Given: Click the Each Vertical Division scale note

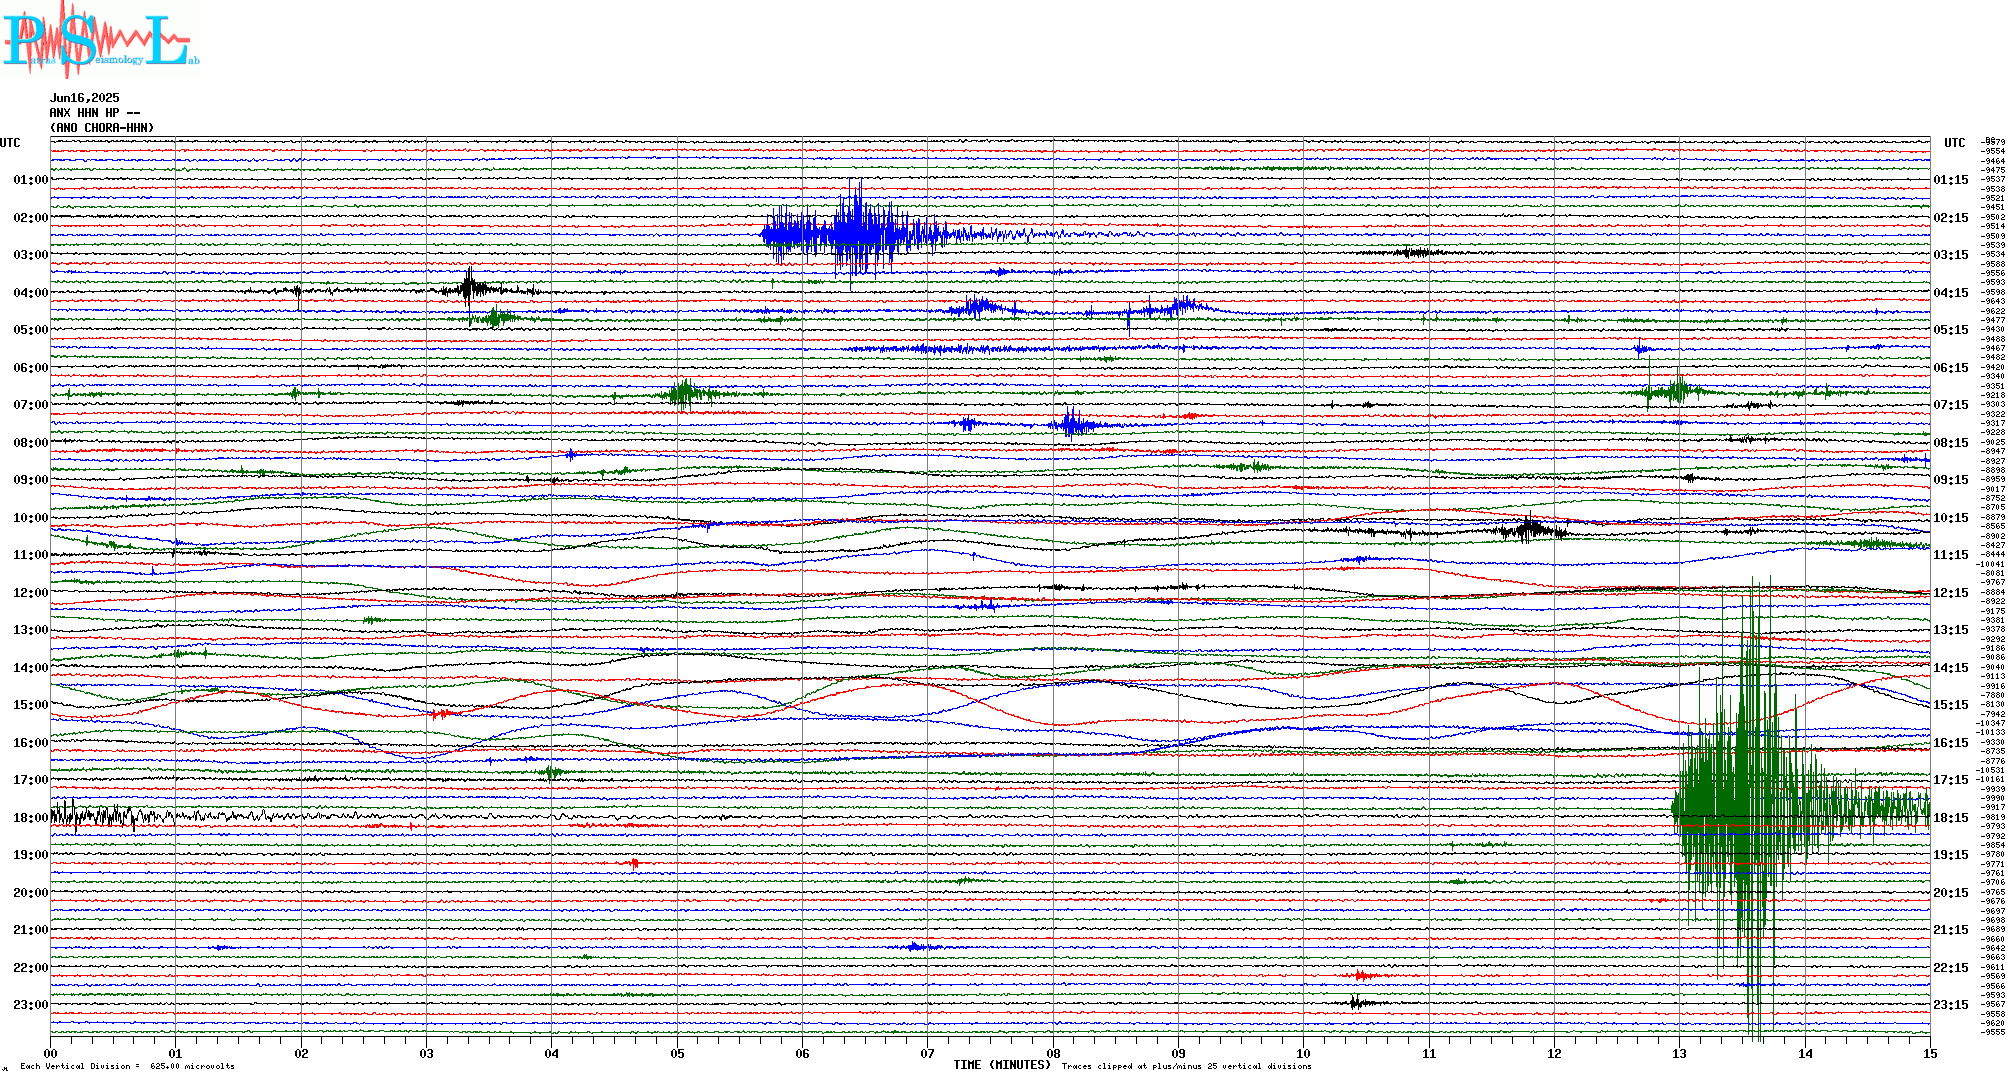Looking at the screenshot, I should (x=127, y=1066).
